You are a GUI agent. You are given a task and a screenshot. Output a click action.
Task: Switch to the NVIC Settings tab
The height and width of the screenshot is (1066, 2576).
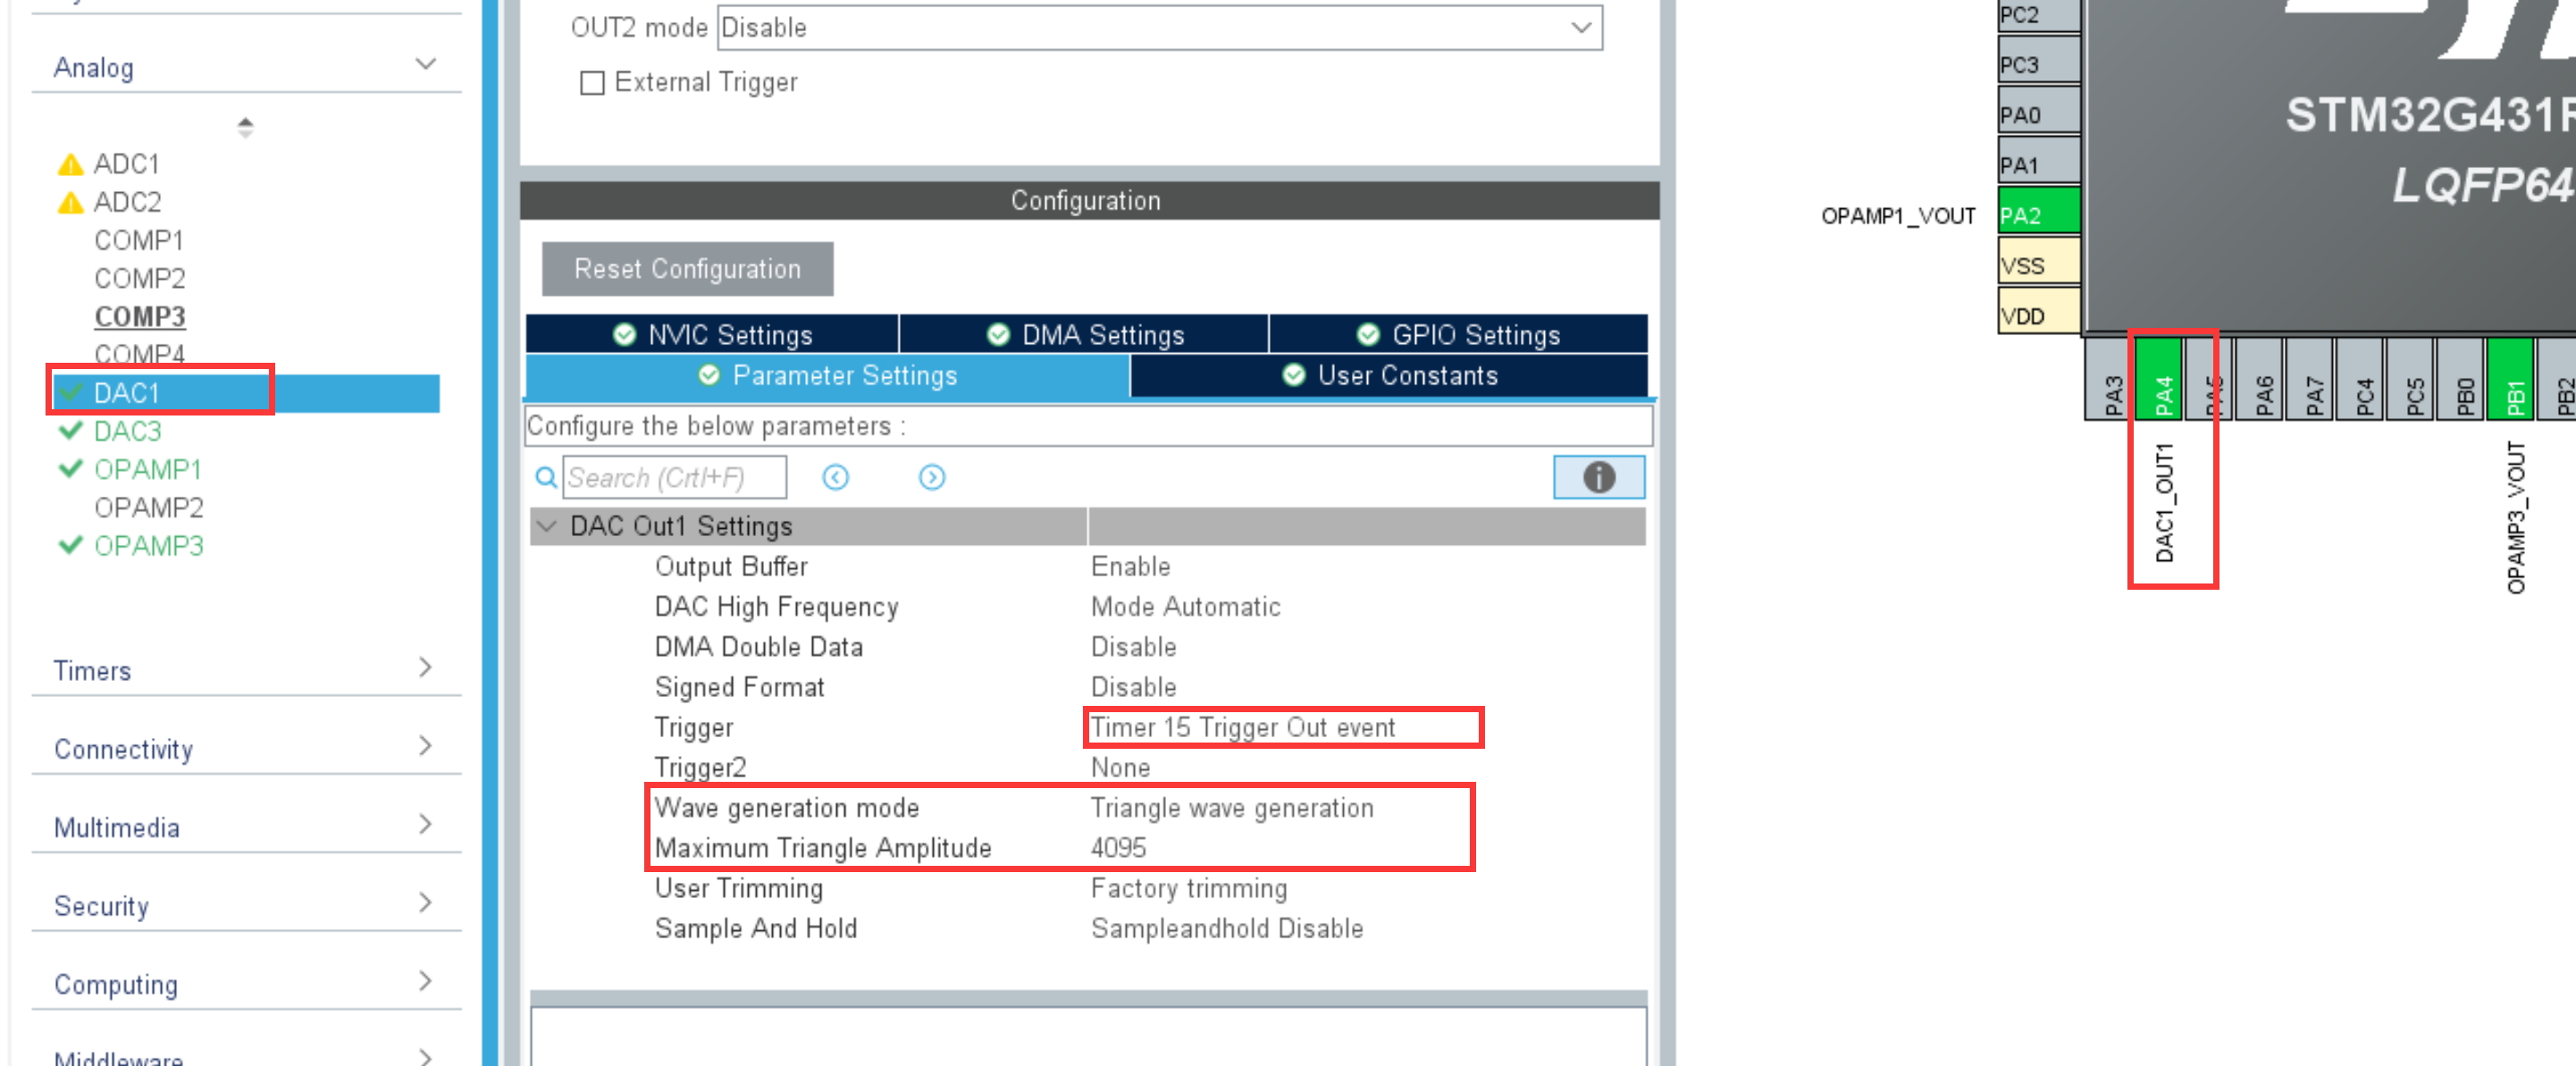point(712,335)
